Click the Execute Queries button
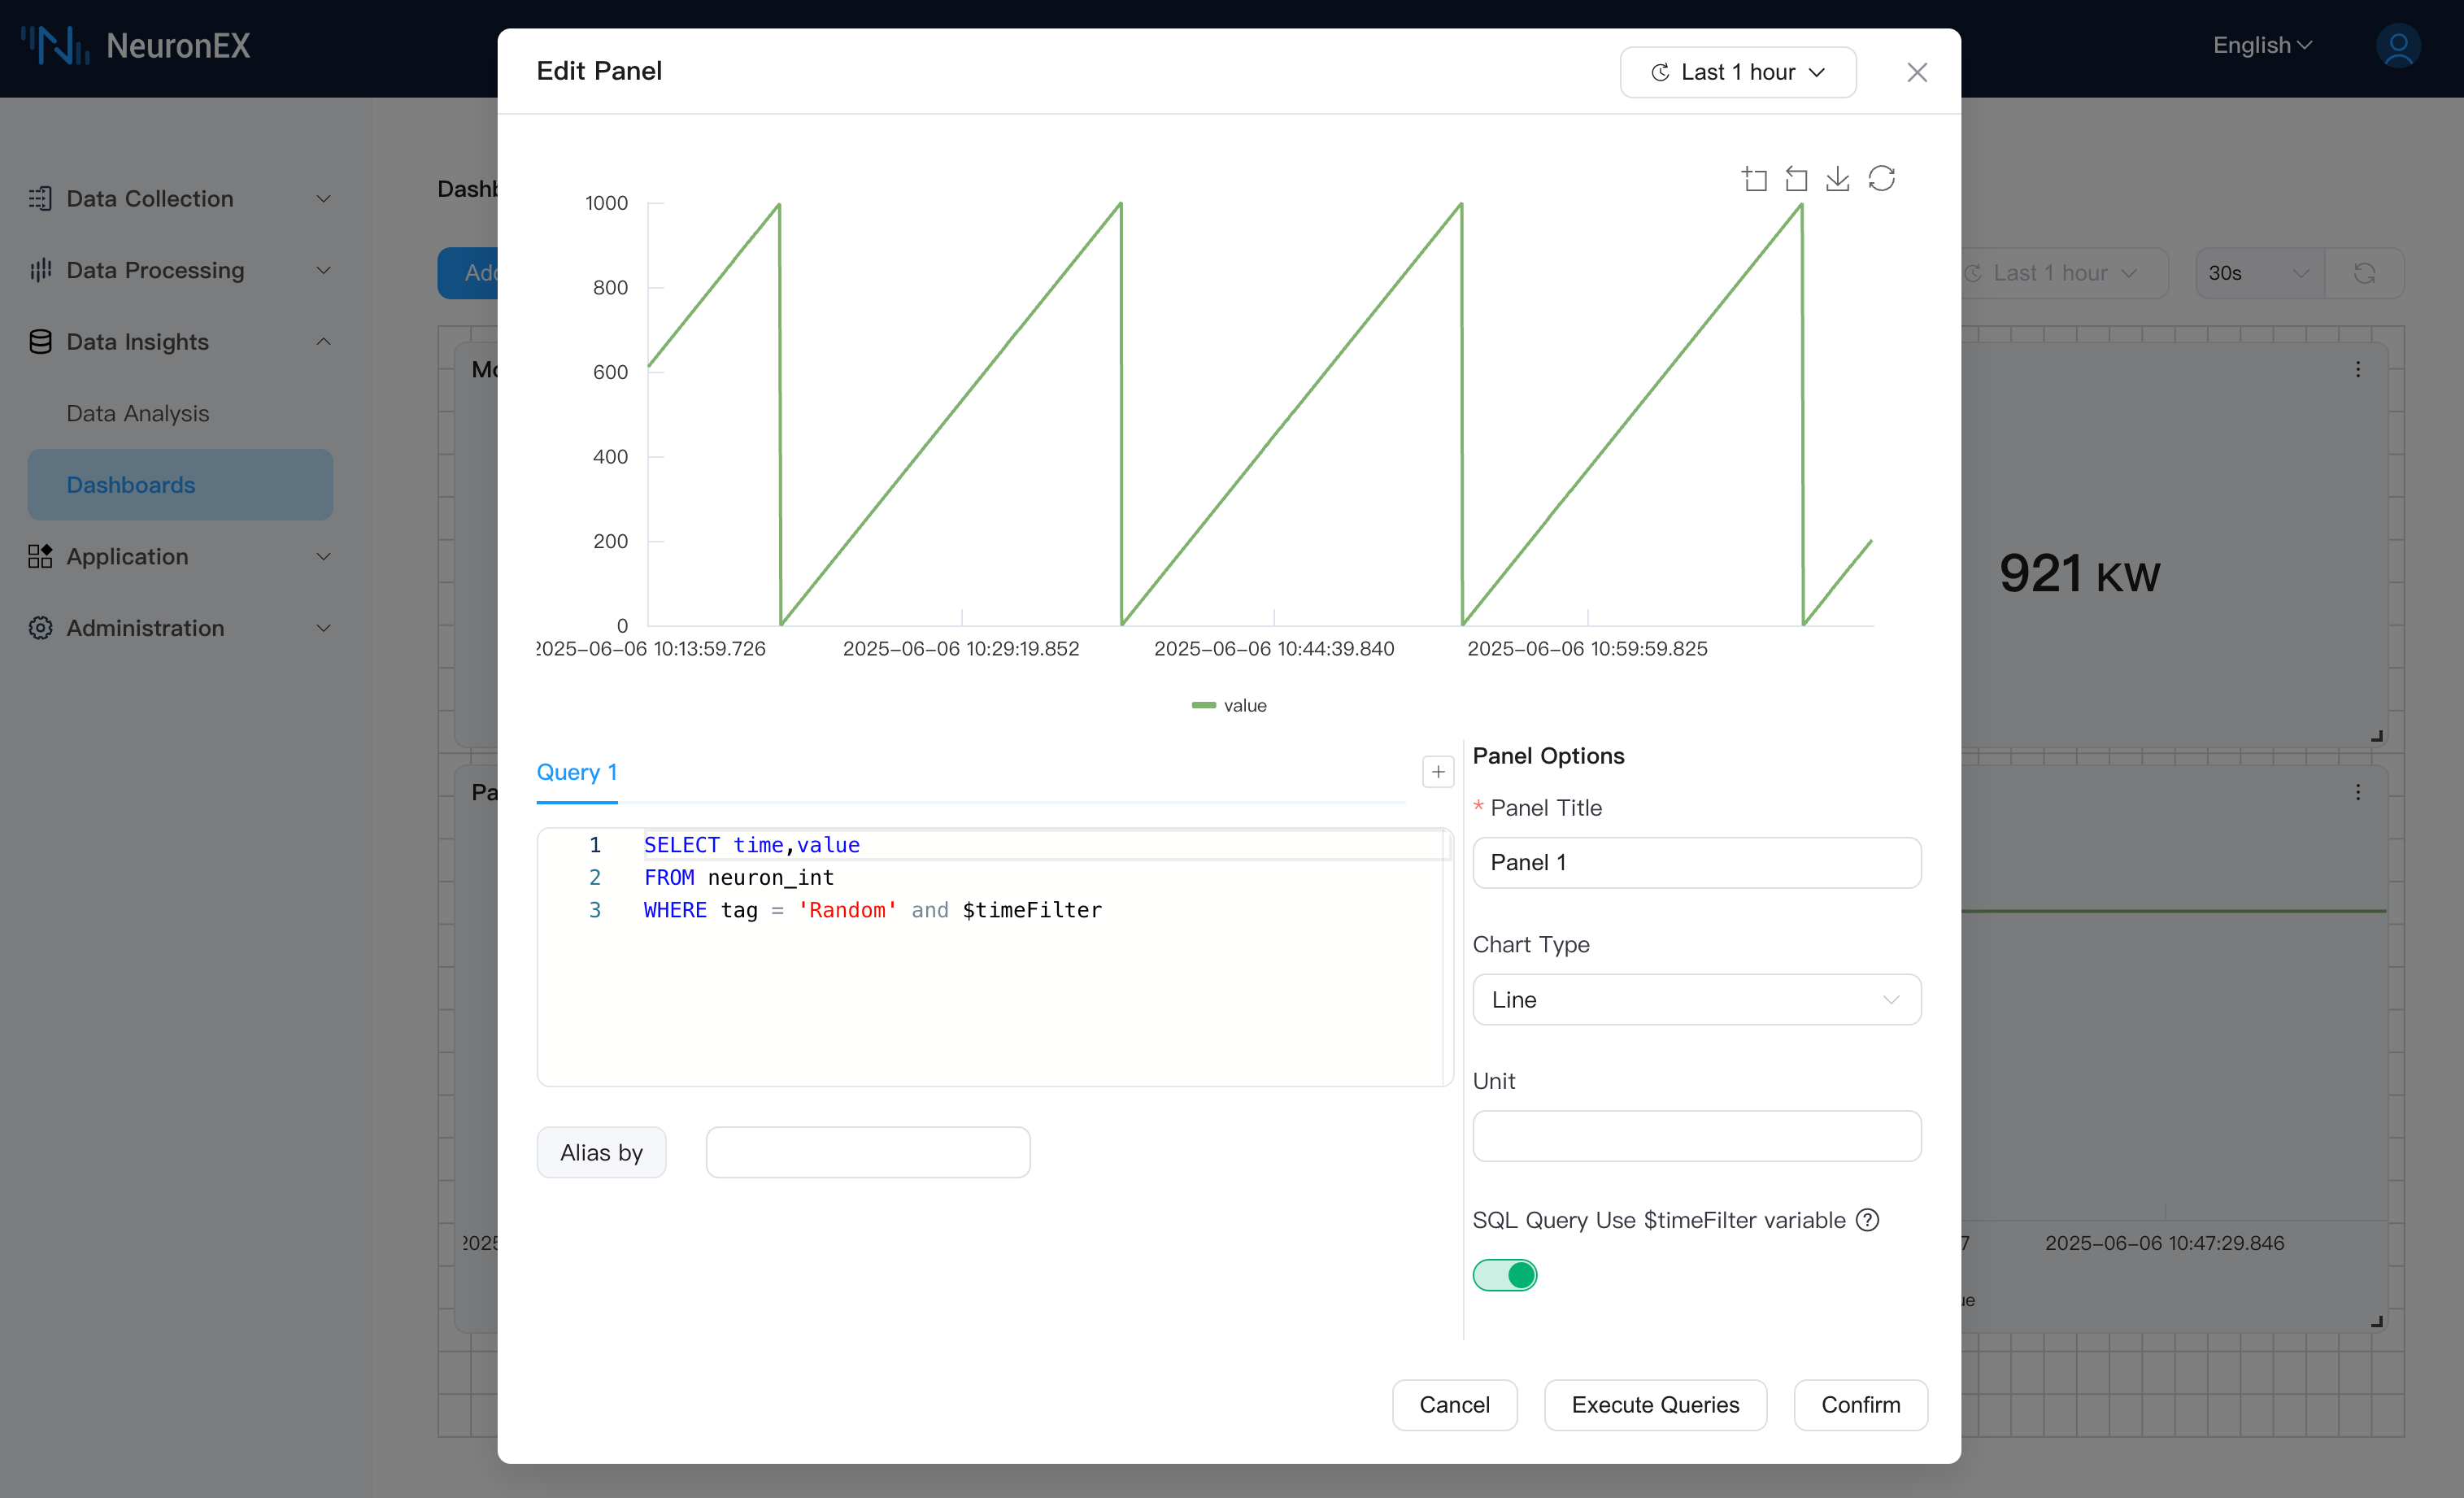The width and height of the screenshot is (2464, 1498). 1655,1405
